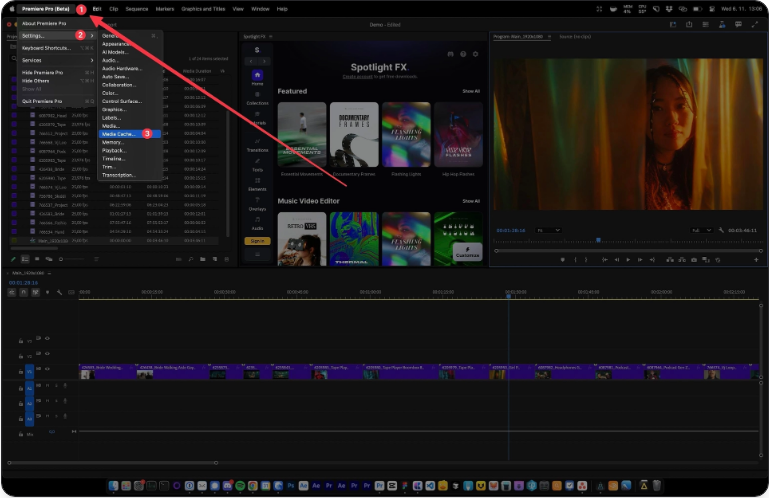This screenshot has height=498, width=769.
Task: Click the Apple menu icon
Action: [11, 8]
